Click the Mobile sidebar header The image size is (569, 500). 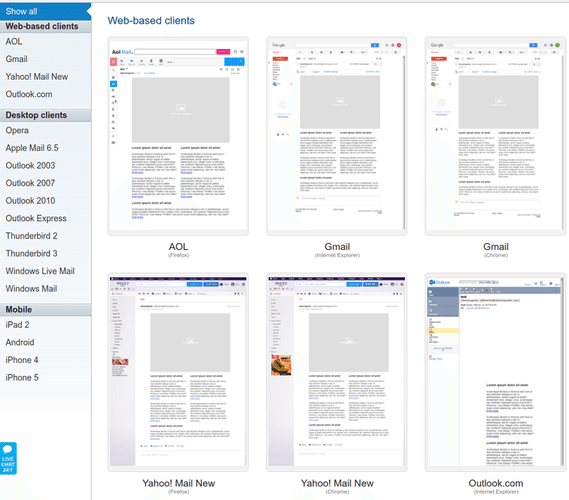pos(45,310)
